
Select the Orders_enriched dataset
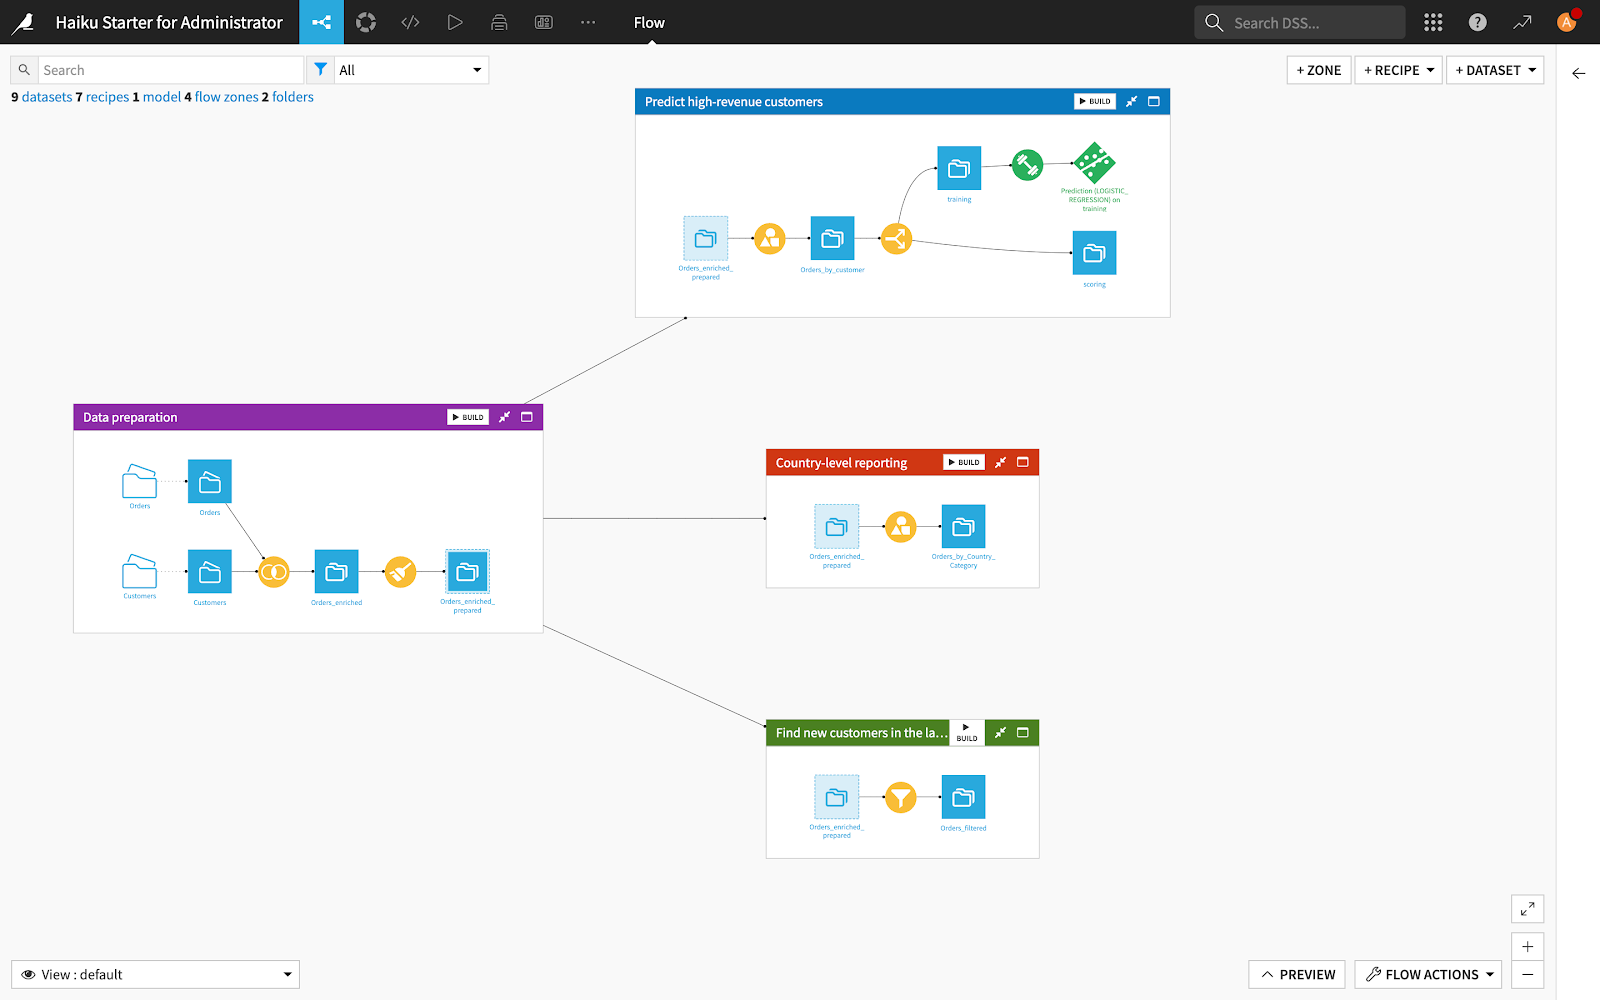[336, 572]
